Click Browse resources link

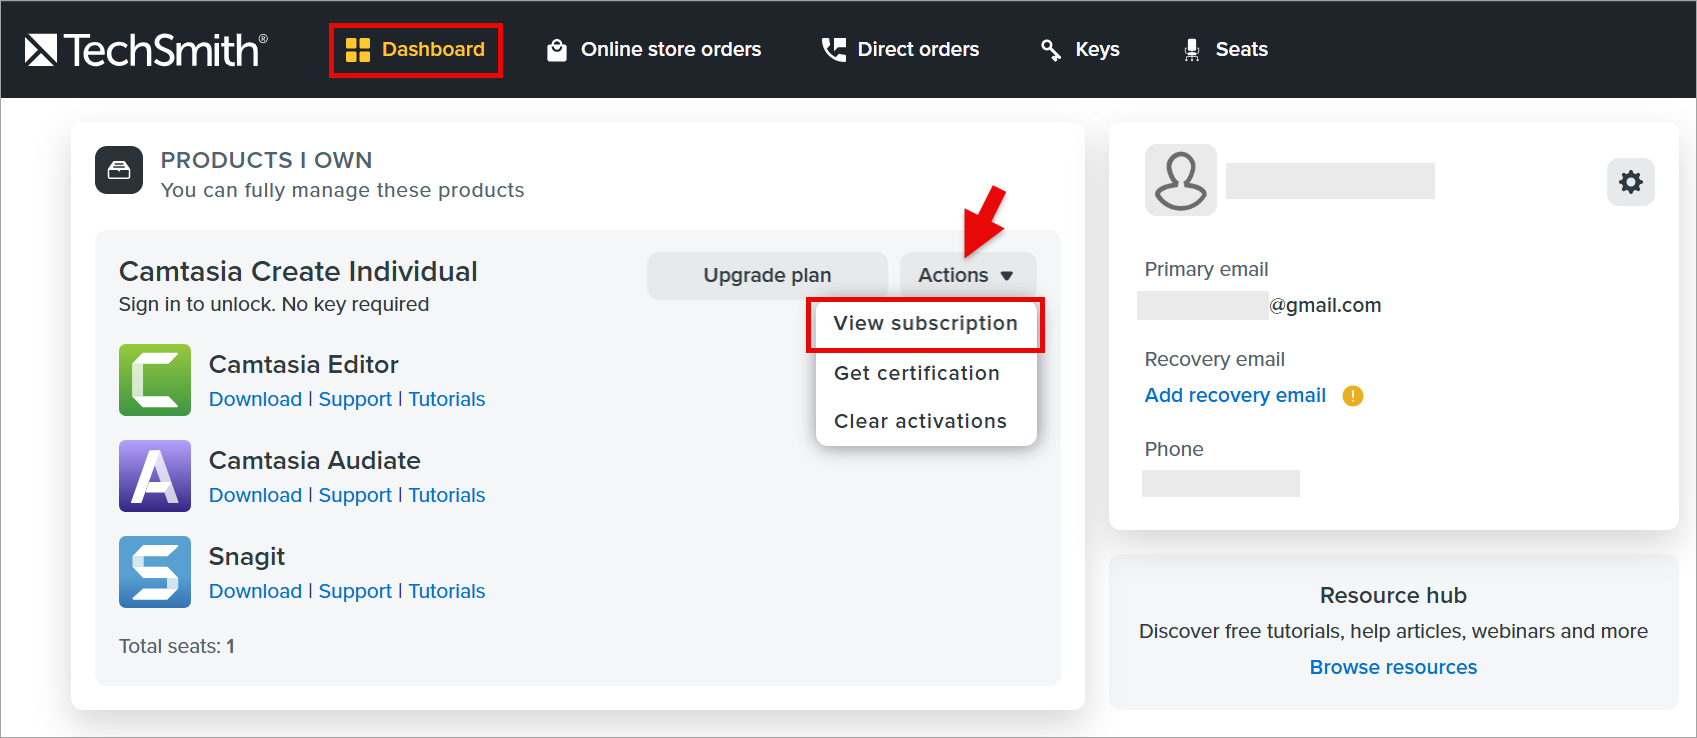click(x=1393, y=667)
